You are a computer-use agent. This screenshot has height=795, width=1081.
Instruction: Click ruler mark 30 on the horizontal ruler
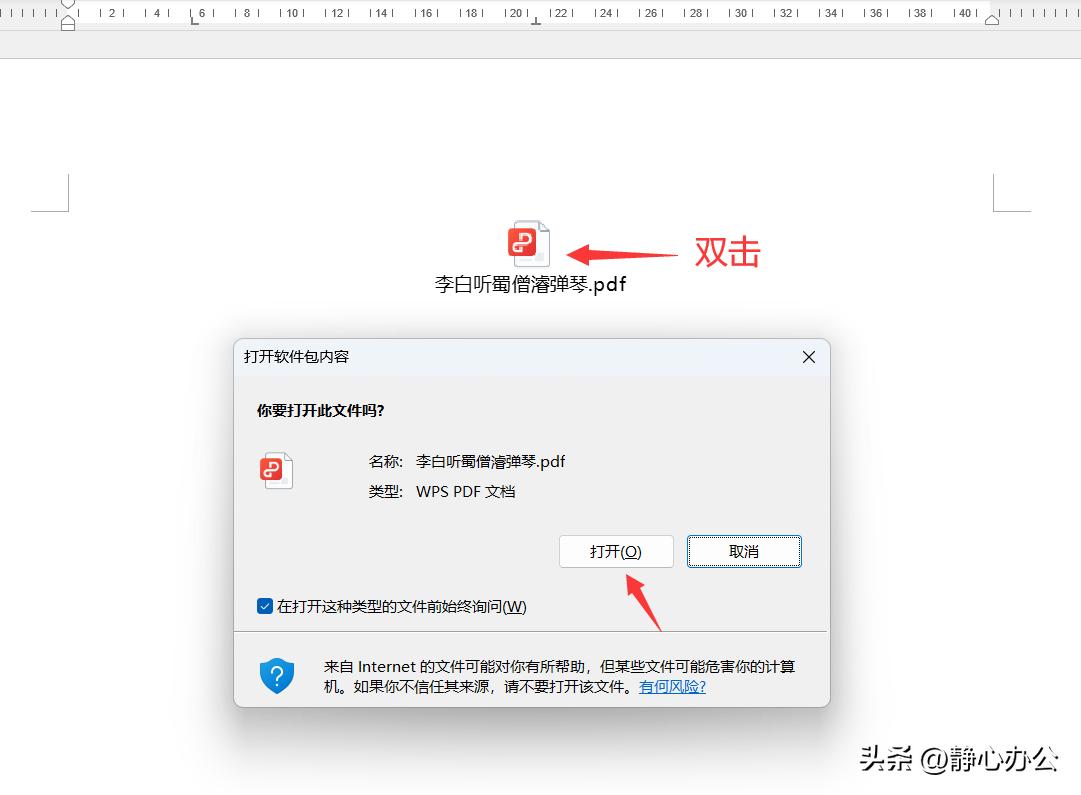coord(740,13)
